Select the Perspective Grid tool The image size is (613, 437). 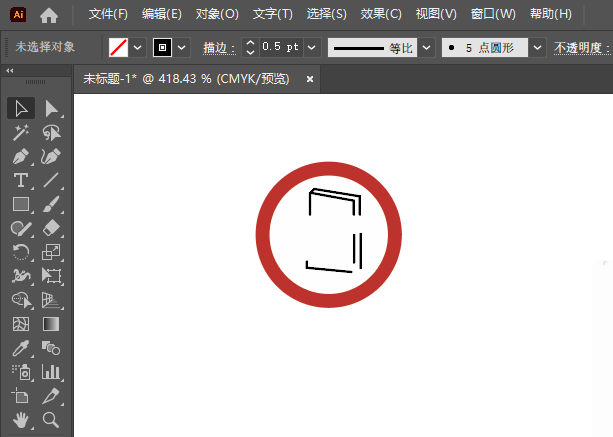pyautogui.click(x=51, y=300)
